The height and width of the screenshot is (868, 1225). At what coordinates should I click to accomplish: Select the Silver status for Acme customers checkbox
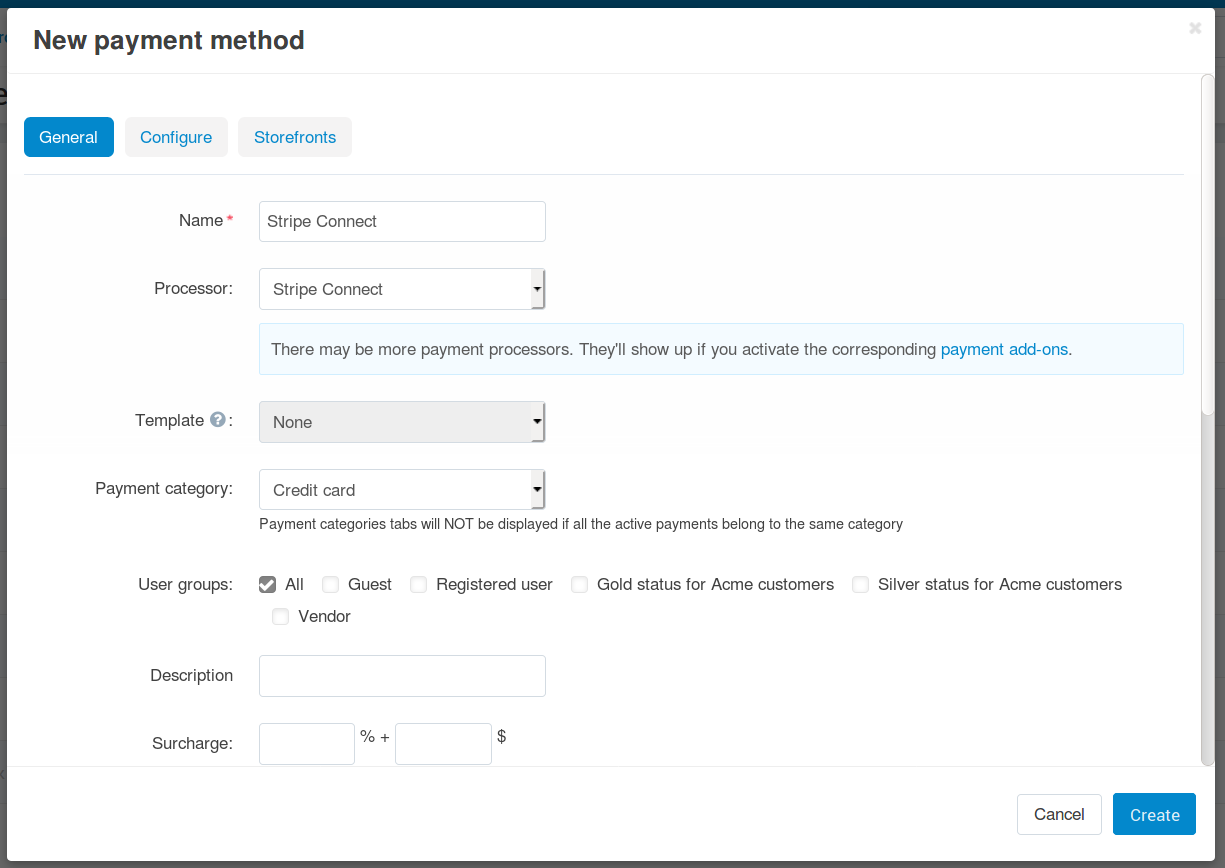pos(860,585)
